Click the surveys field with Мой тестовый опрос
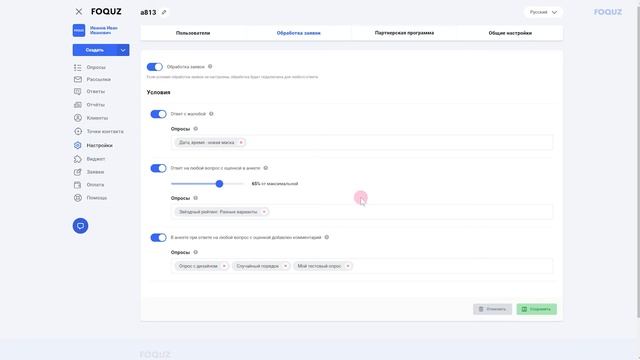The height and width of the screenshot is (360, 640). pyautogui.click(x=362, y=266)
